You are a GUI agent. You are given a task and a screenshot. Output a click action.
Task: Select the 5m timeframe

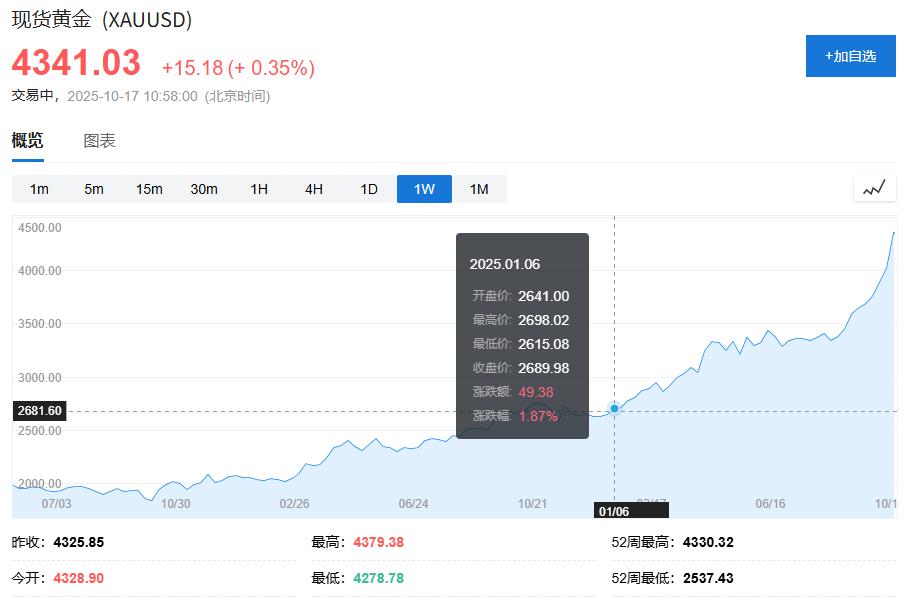tap(94, 189)
